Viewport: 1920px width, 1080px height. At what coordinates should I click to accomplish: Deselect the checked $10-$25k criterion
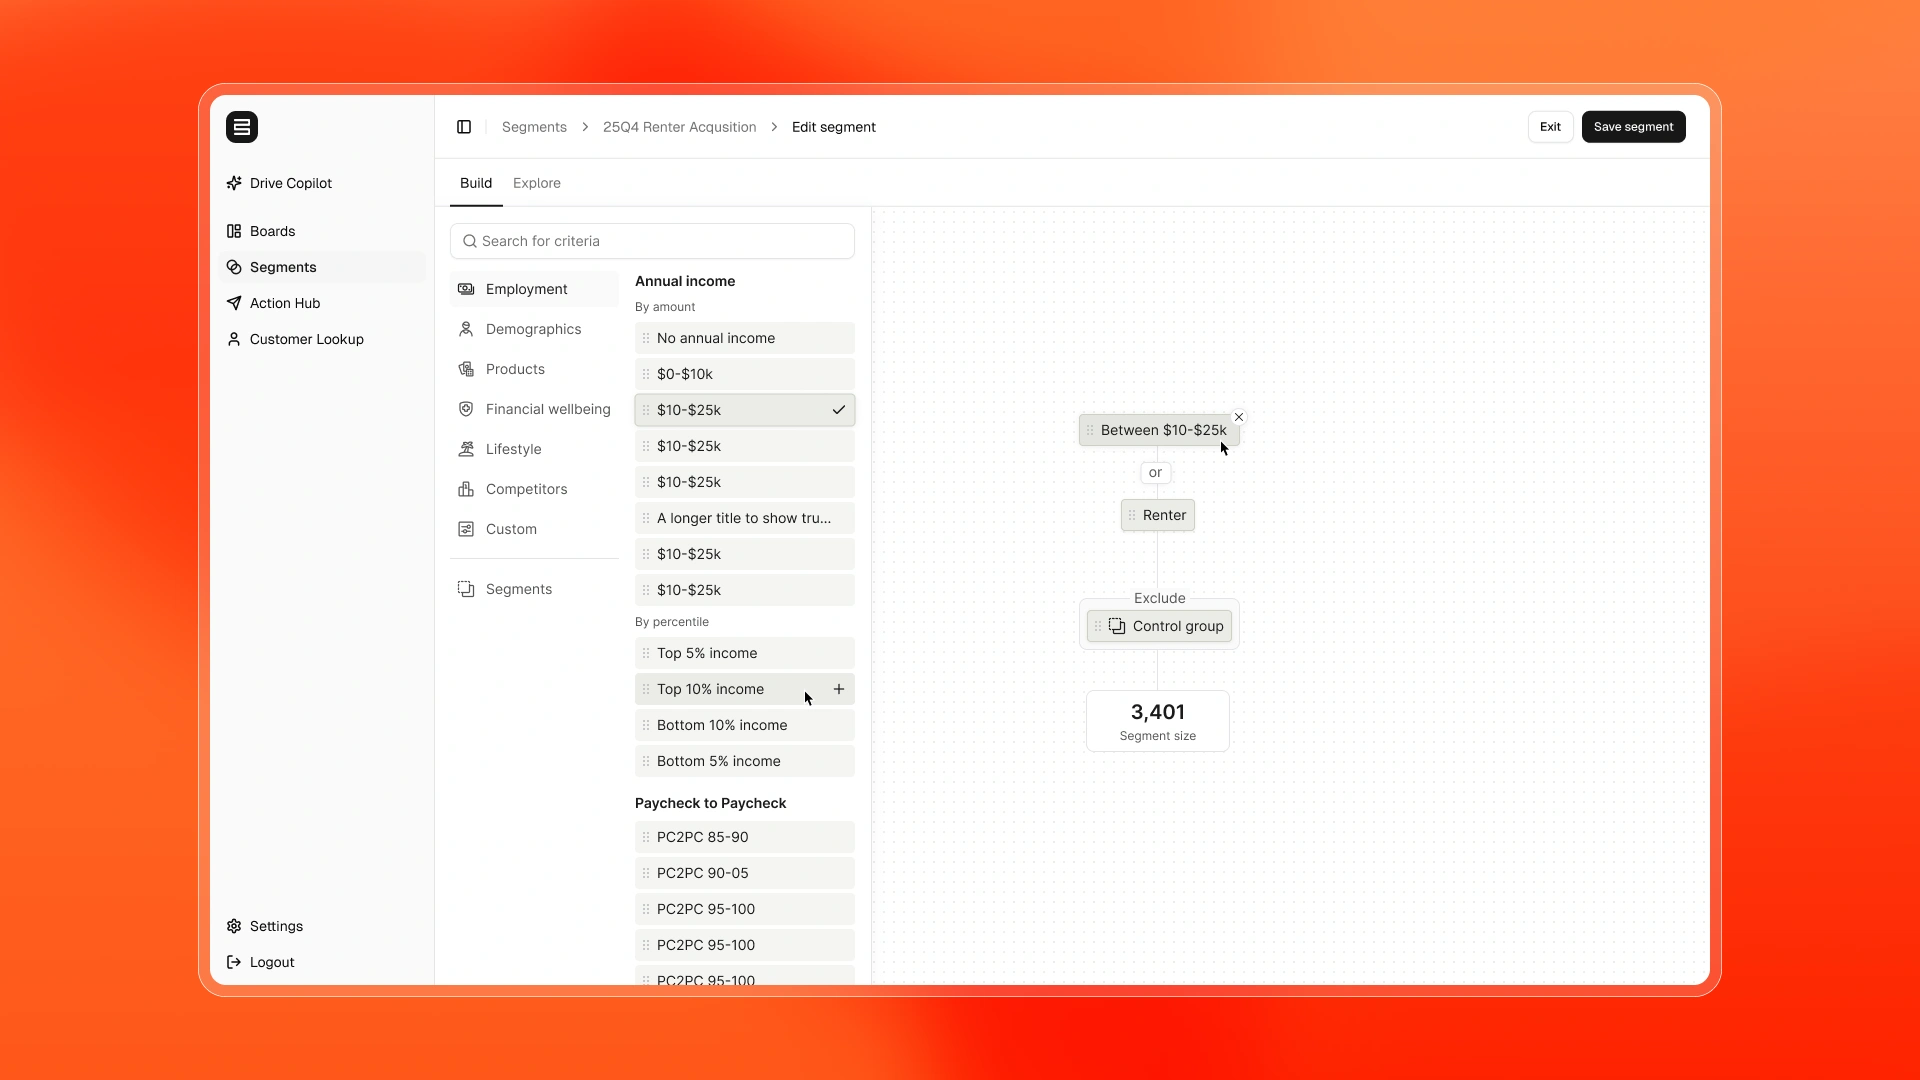[838, 410]
